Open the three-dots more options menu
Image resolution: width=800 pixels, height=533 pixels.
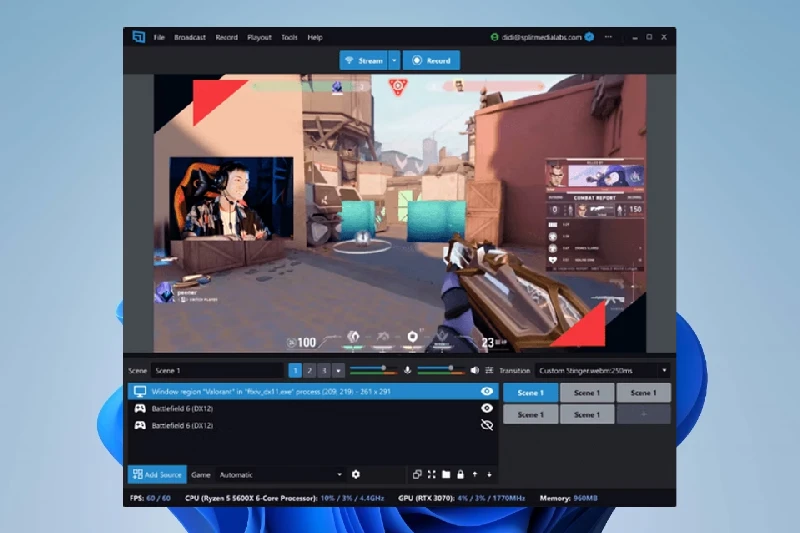[608, 37]
